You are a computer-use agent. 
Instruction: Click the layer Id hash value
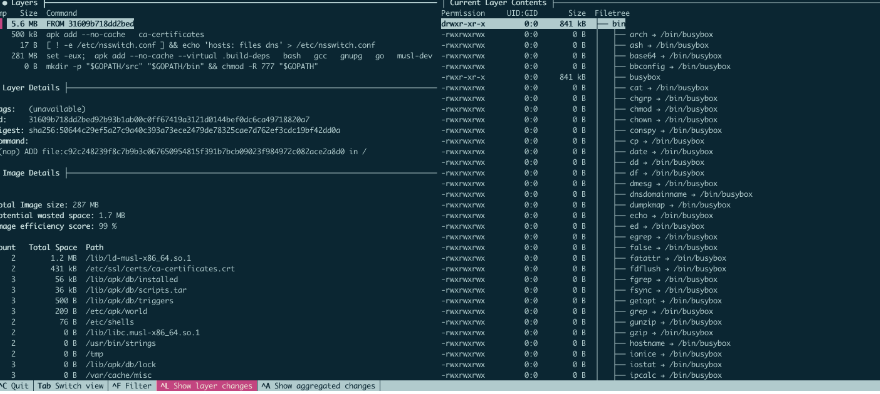click(x=169, y=120)
